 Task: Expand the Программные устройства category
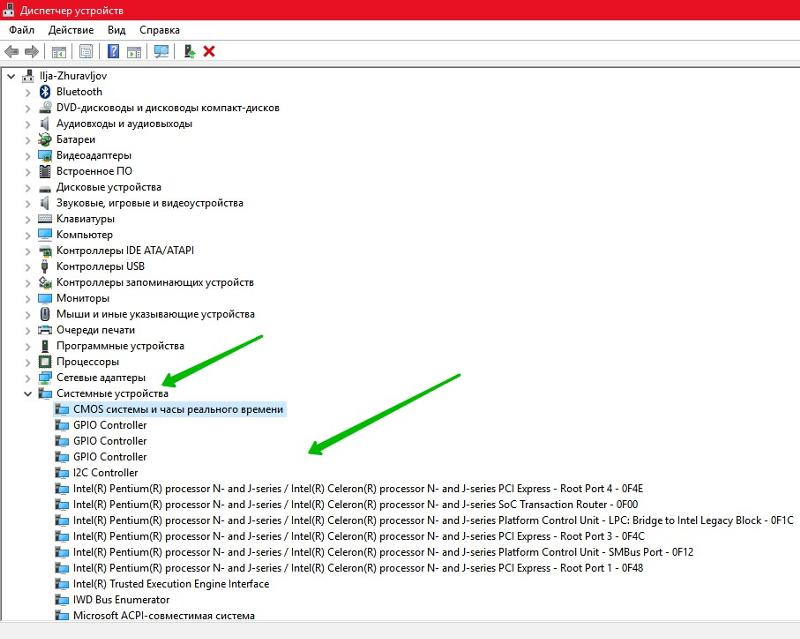click(28, 346)
